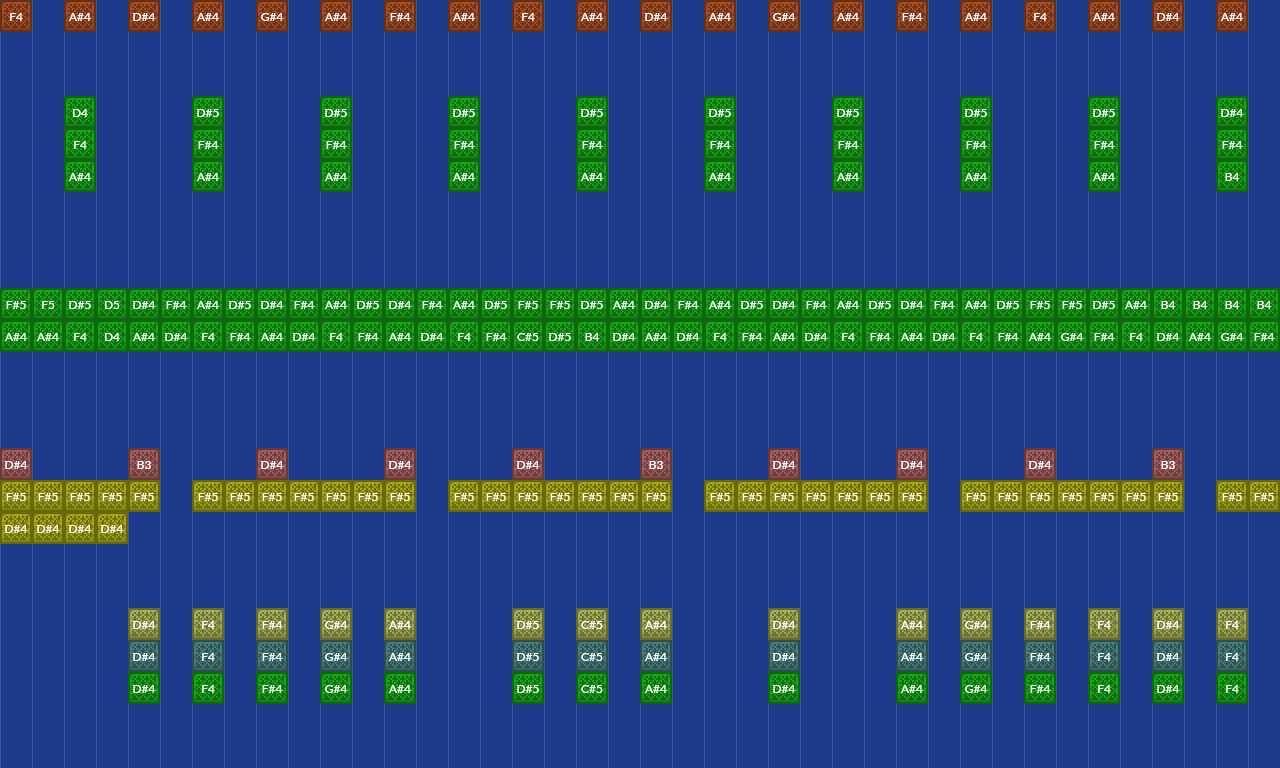Select the first yellow D#4 note
Image resolution: width=1280 pixels, height=768 pixels.
[x=16, y=528]
